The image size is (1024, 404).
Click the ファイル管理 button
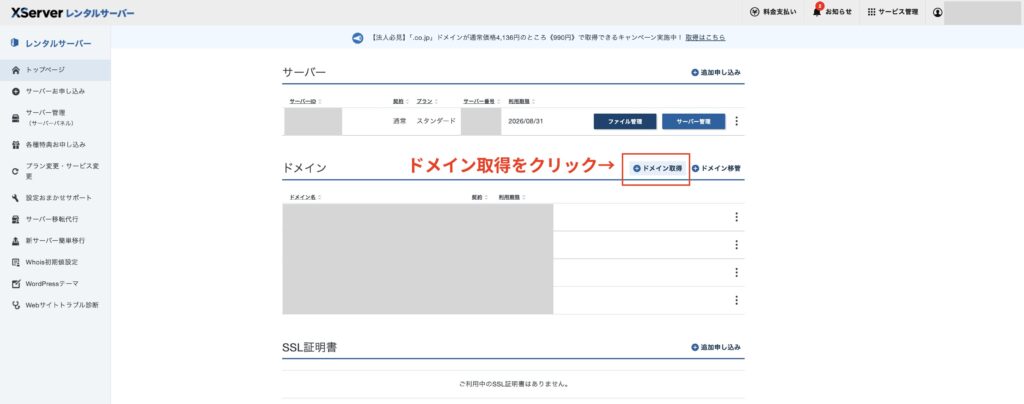pos(625,121)
